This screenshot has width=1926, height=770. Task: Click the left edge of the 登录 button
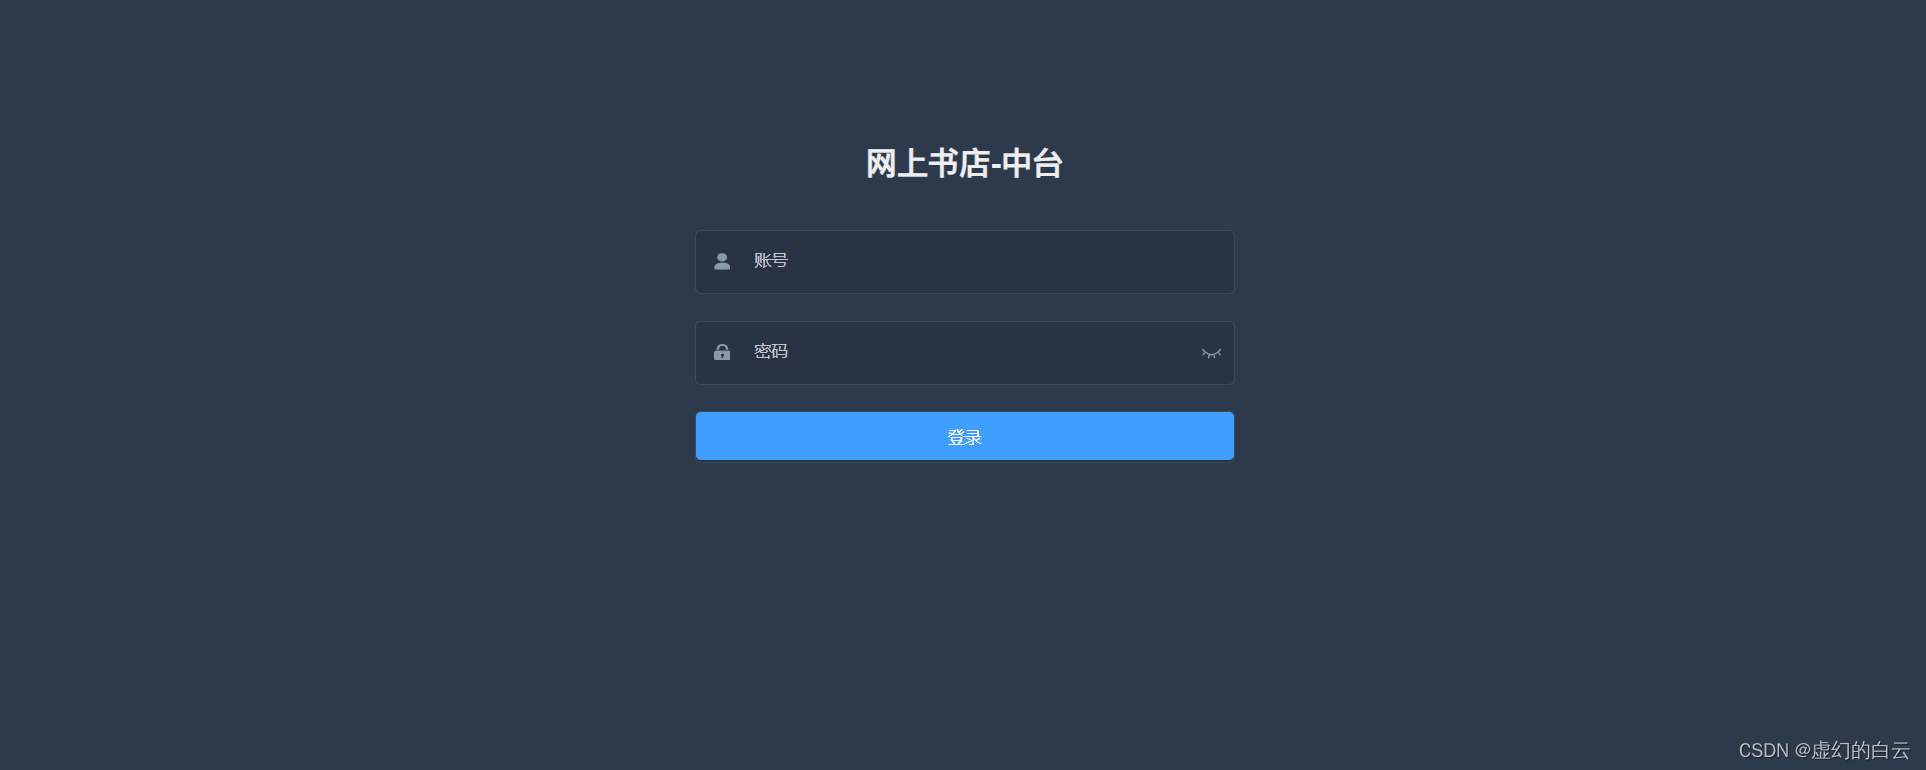tap(706, 436)
